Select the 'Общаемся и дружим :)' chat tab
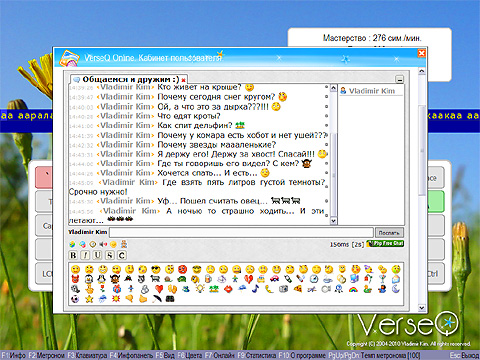The image size is (480, 360). pos(130,79)
